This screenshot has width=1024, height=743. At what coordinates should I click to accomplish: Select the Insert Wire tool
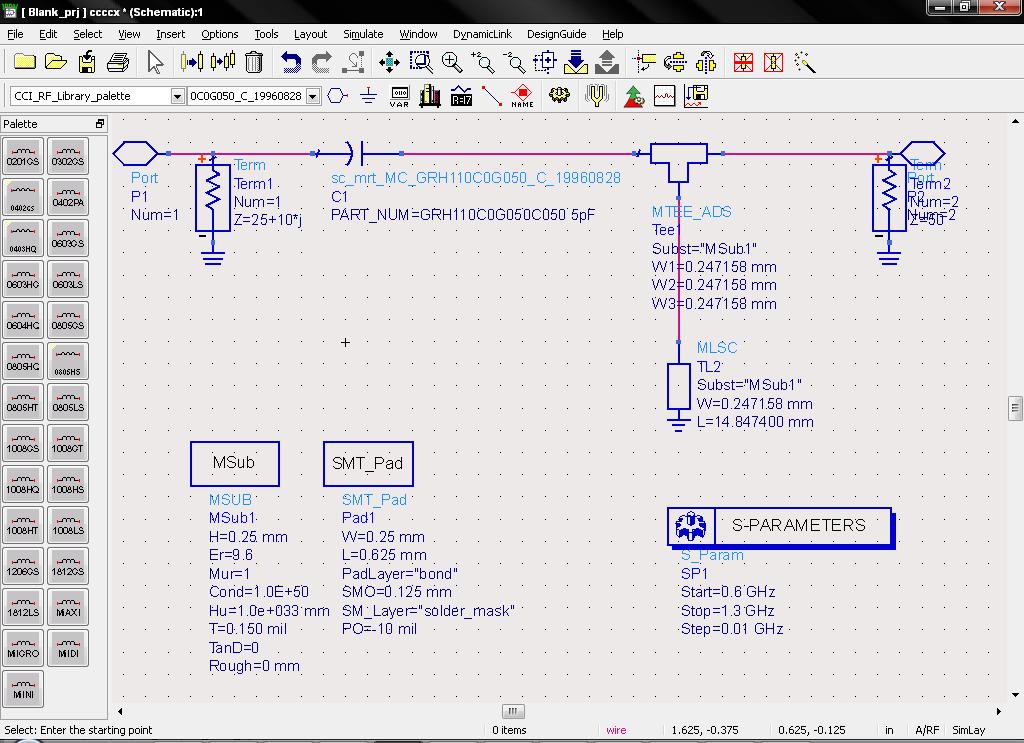click(x=492, y=96)
